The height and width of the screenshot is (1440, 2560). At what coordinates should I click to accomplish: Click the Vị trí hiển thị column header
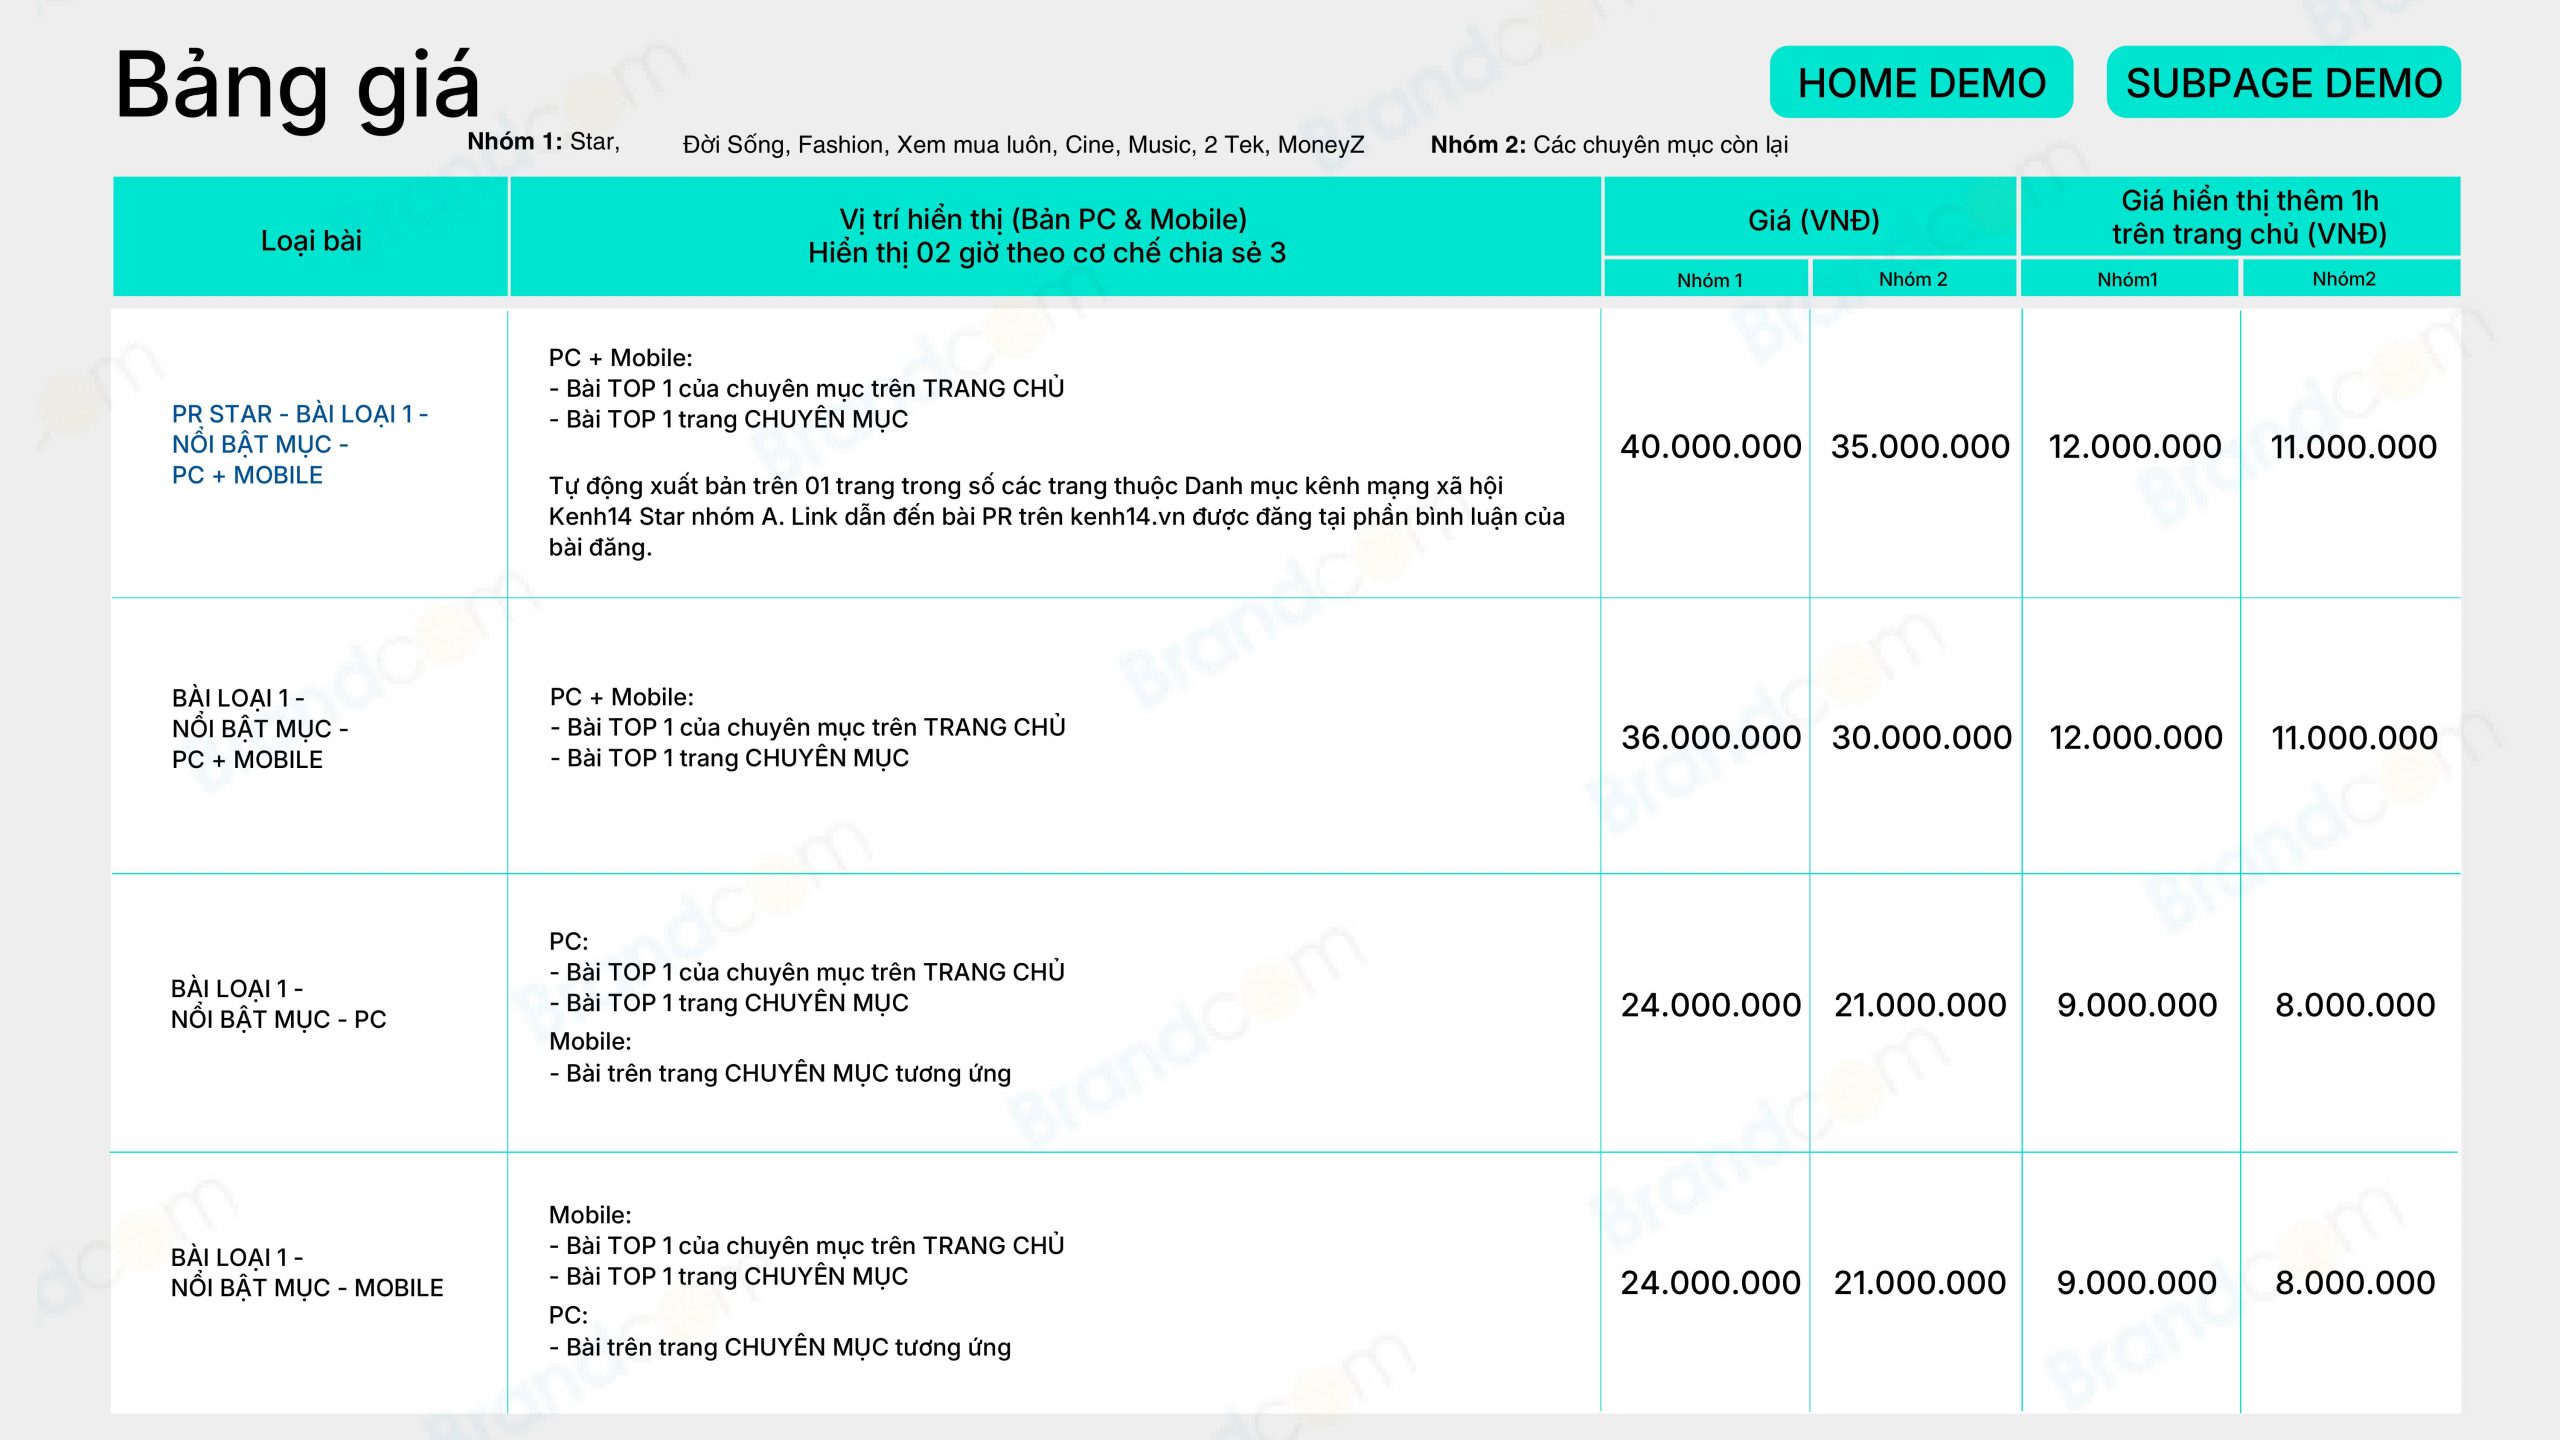point(1055,237)
